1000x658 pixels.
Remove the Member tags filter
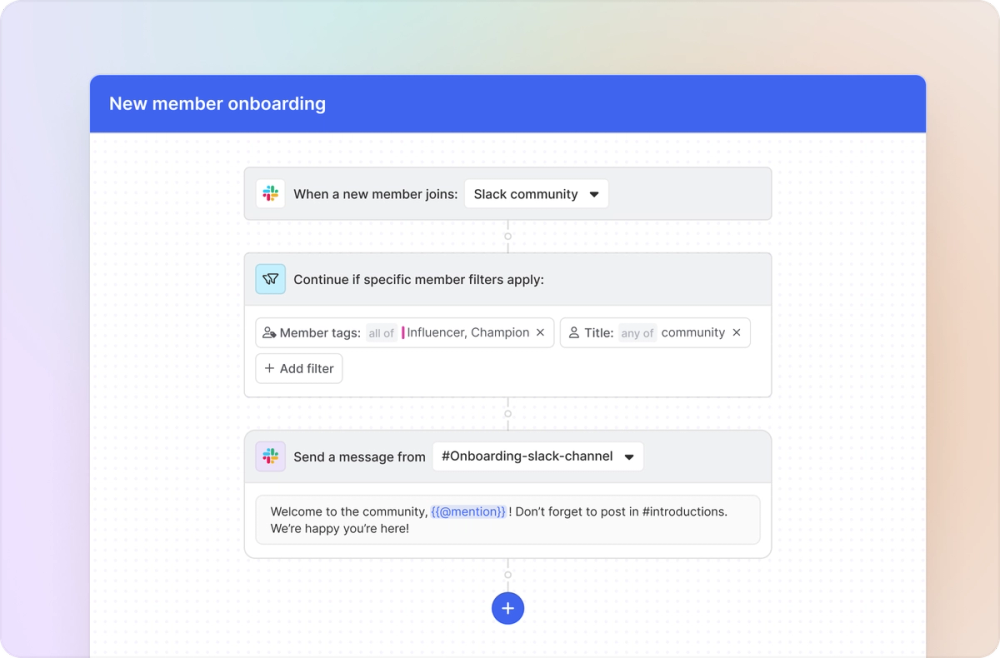point(540,333)
